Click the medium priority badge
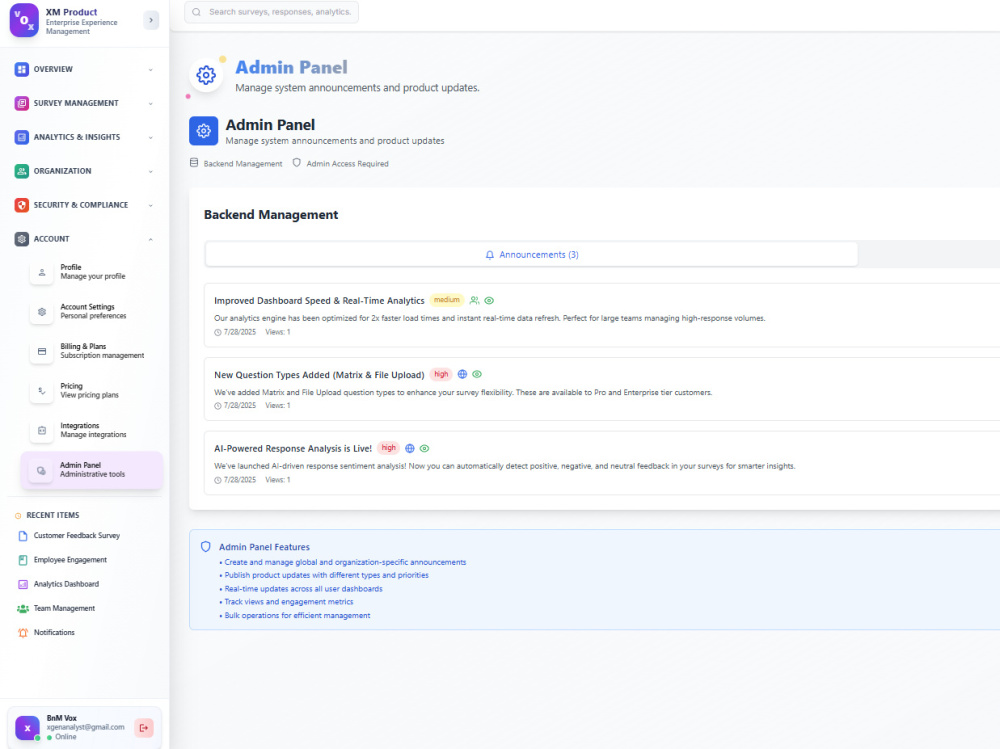Viewport: 1000px width, 749px height. [x=446, y=300]
